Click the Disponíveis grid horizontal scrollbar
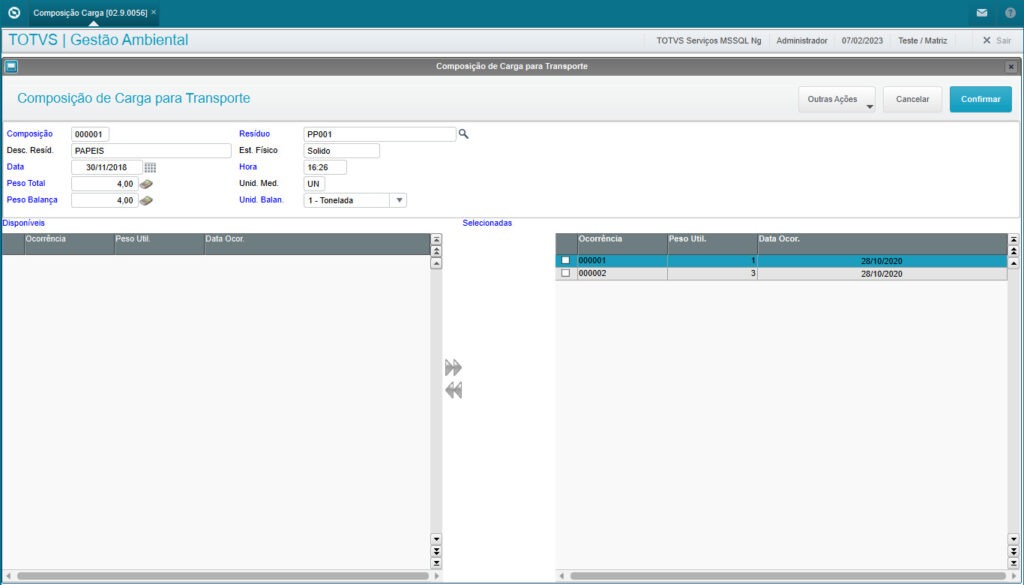 [x=223, y=577]
